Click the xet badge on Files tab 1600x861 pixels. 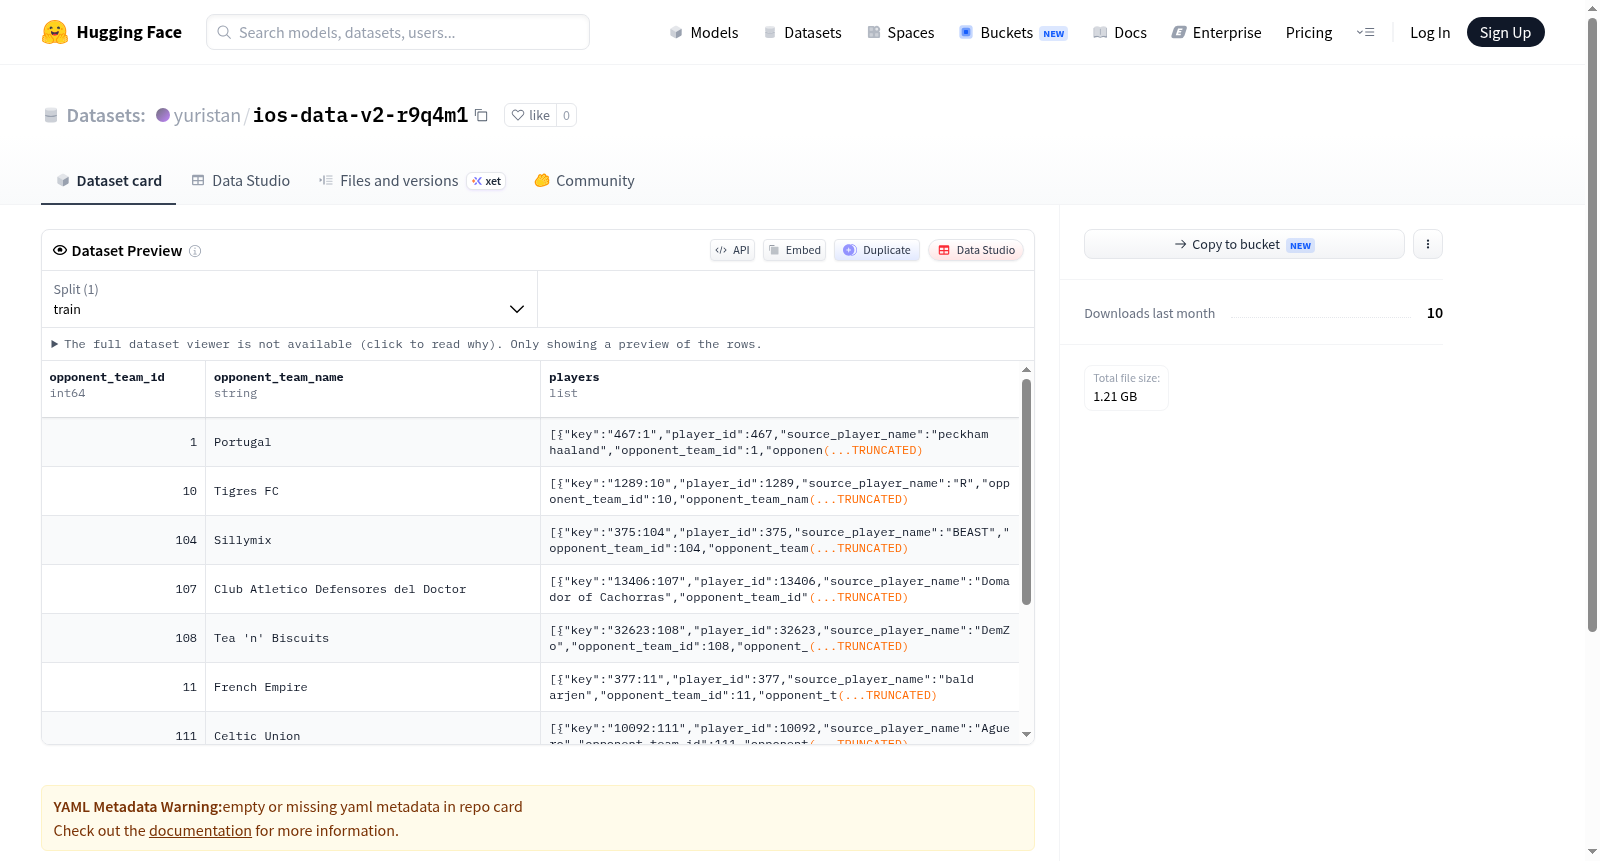(x=486, y=181)
